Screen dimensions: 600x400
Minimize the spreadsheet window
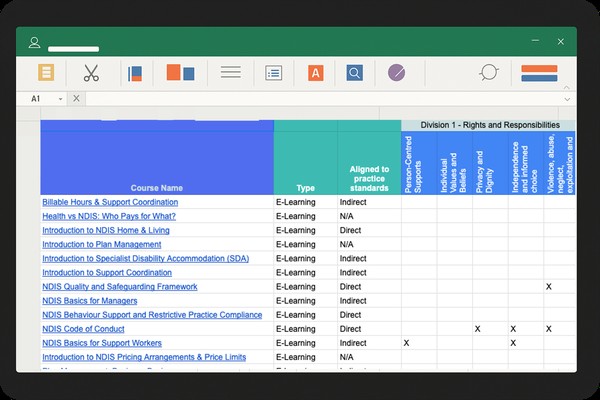pos(535,41)
